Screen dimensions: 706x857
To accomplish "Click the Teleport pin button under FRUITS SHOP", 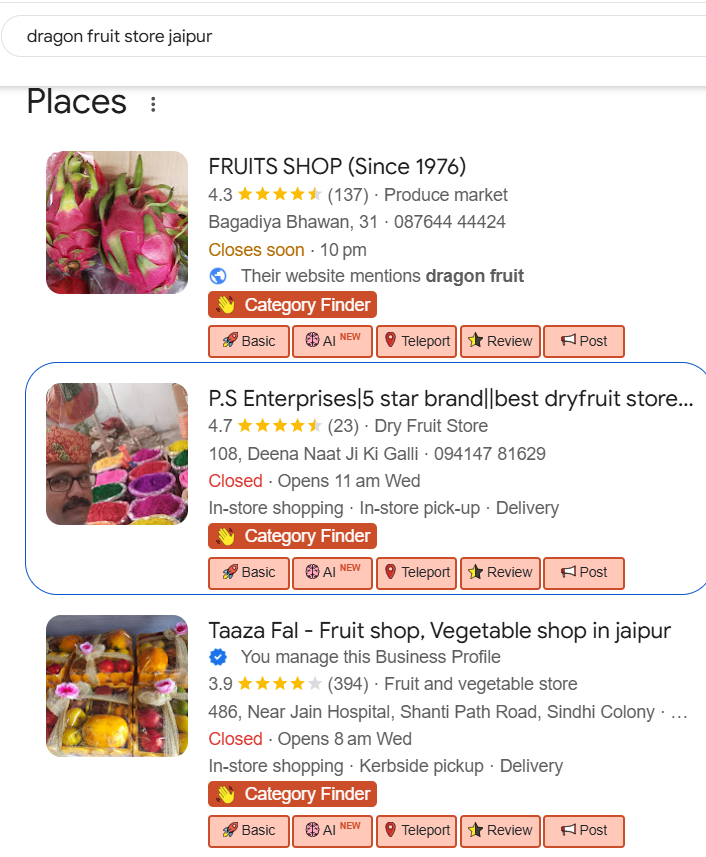I will pos(417,341).
